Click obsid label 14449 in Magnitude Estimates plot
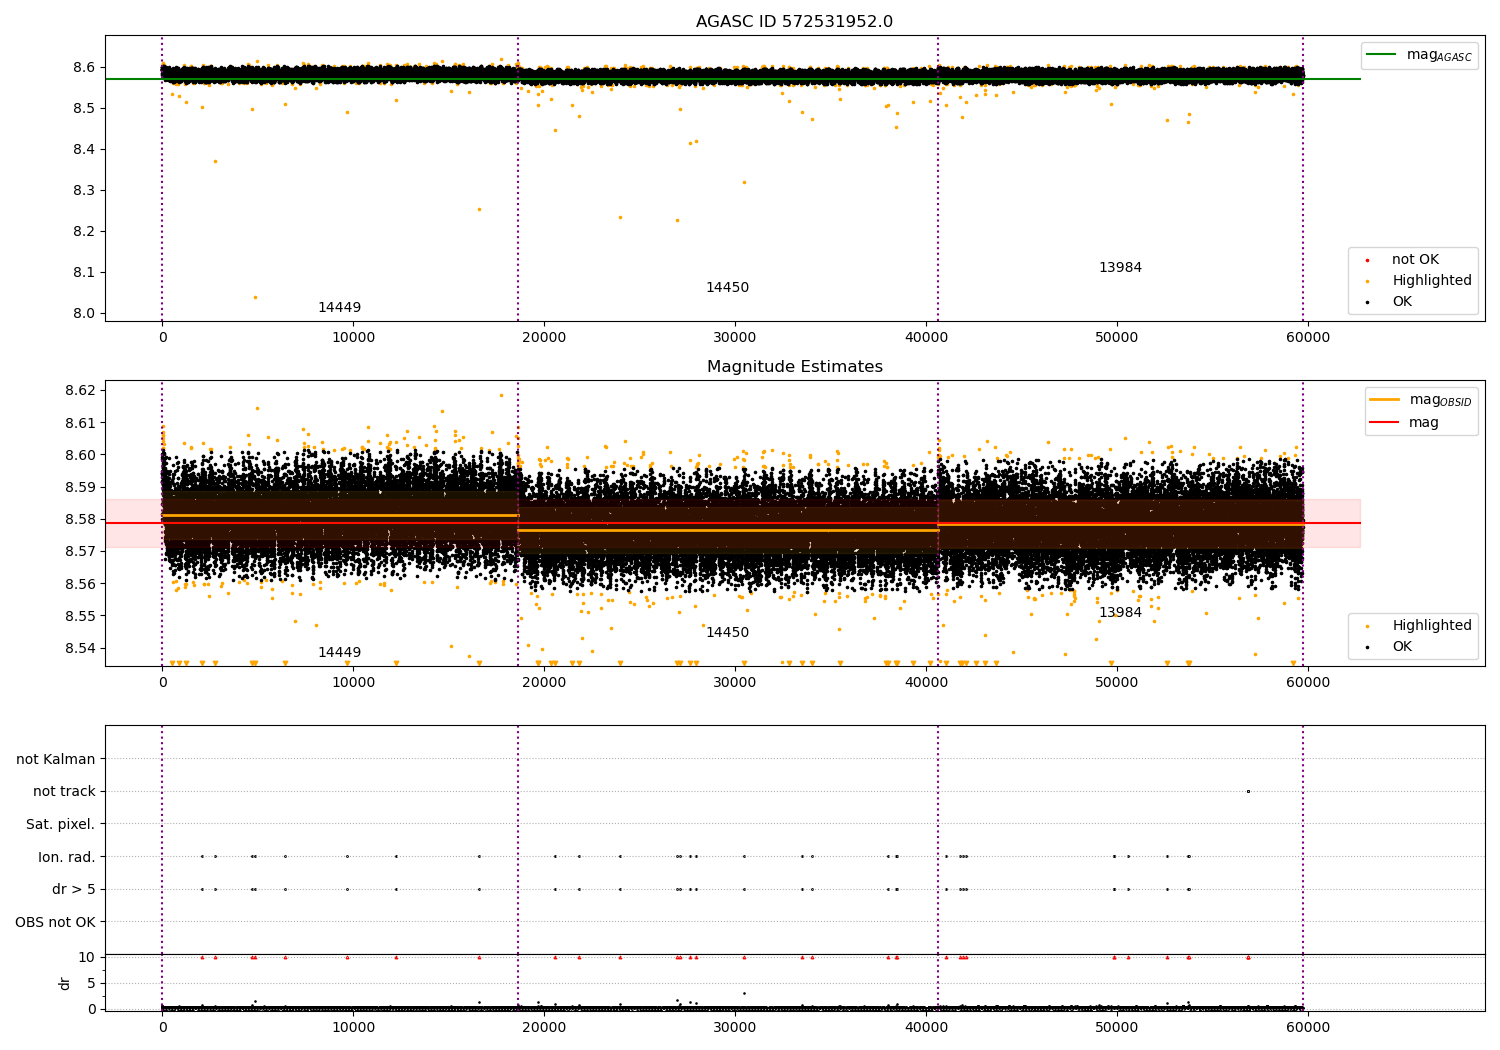This screenshot has width=1500, height=1050. [339, 653]
